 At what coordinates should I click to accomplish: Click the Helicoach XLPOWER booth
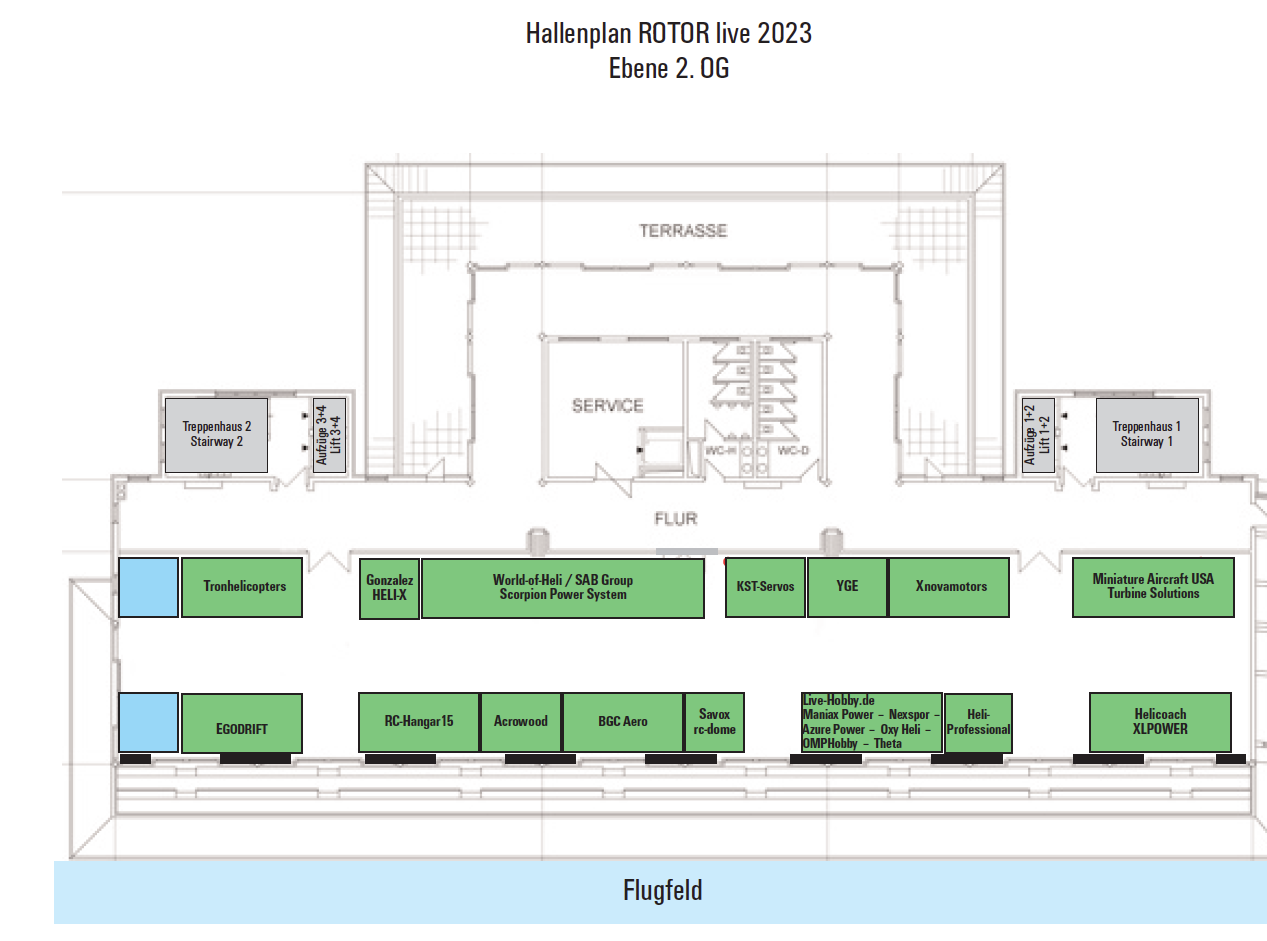click(1160, 722)
